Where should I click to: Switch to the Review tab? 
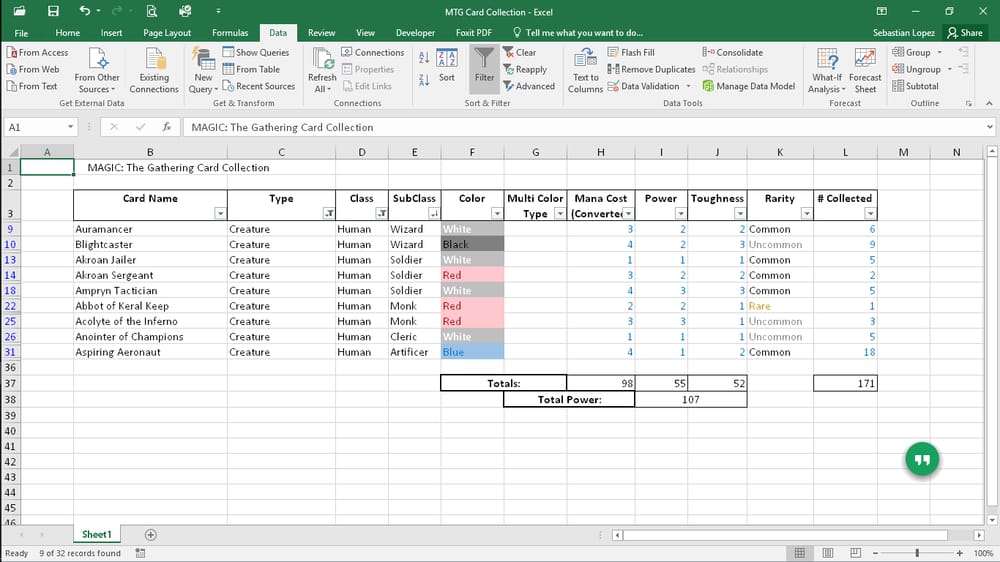[x=321, y=33]
